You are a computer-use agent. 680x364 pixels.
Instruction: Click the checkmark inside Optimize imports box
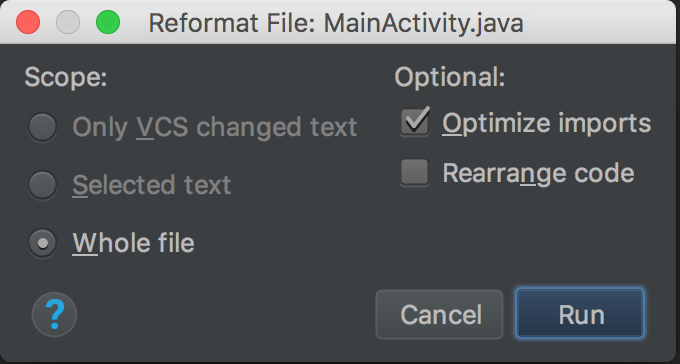(416, 119)
